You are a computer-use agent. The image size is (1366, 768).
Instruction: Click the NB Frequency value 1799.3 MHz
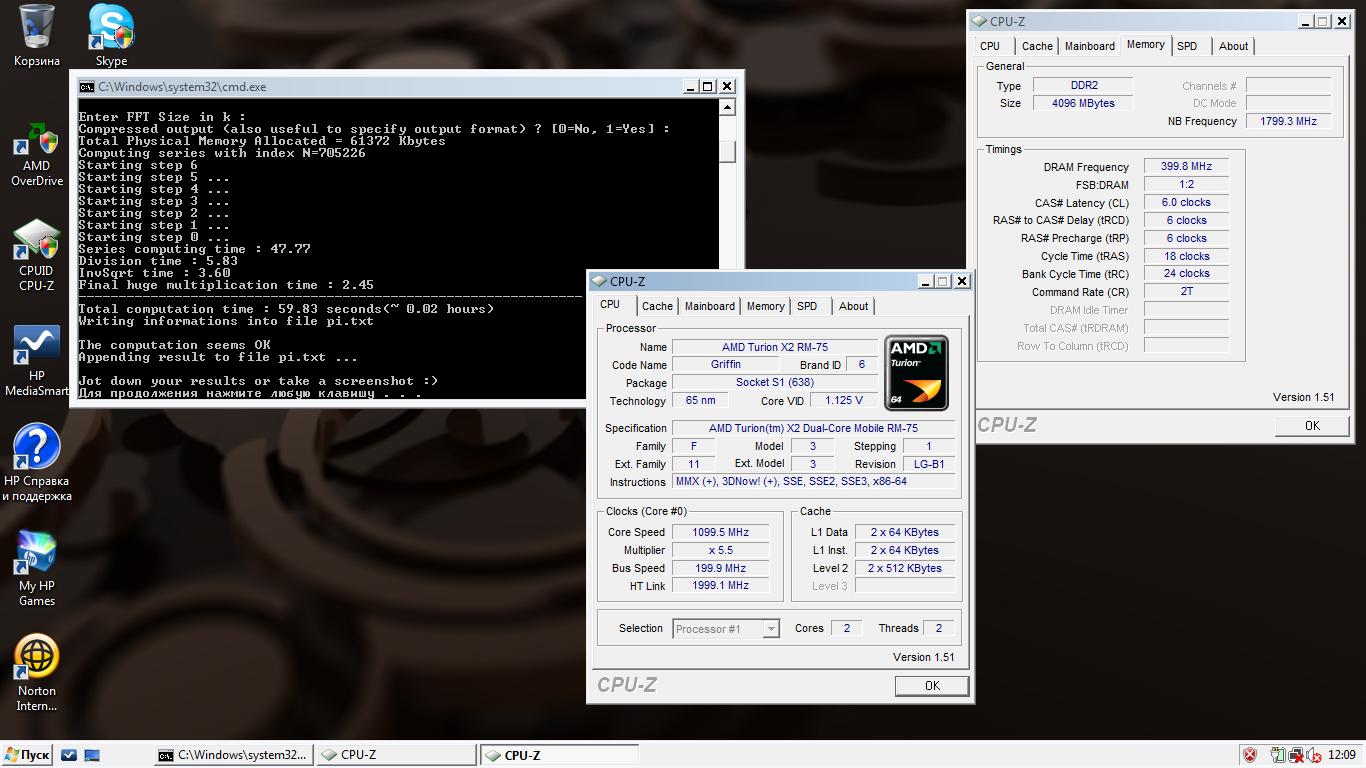(x=1288, y=121)
